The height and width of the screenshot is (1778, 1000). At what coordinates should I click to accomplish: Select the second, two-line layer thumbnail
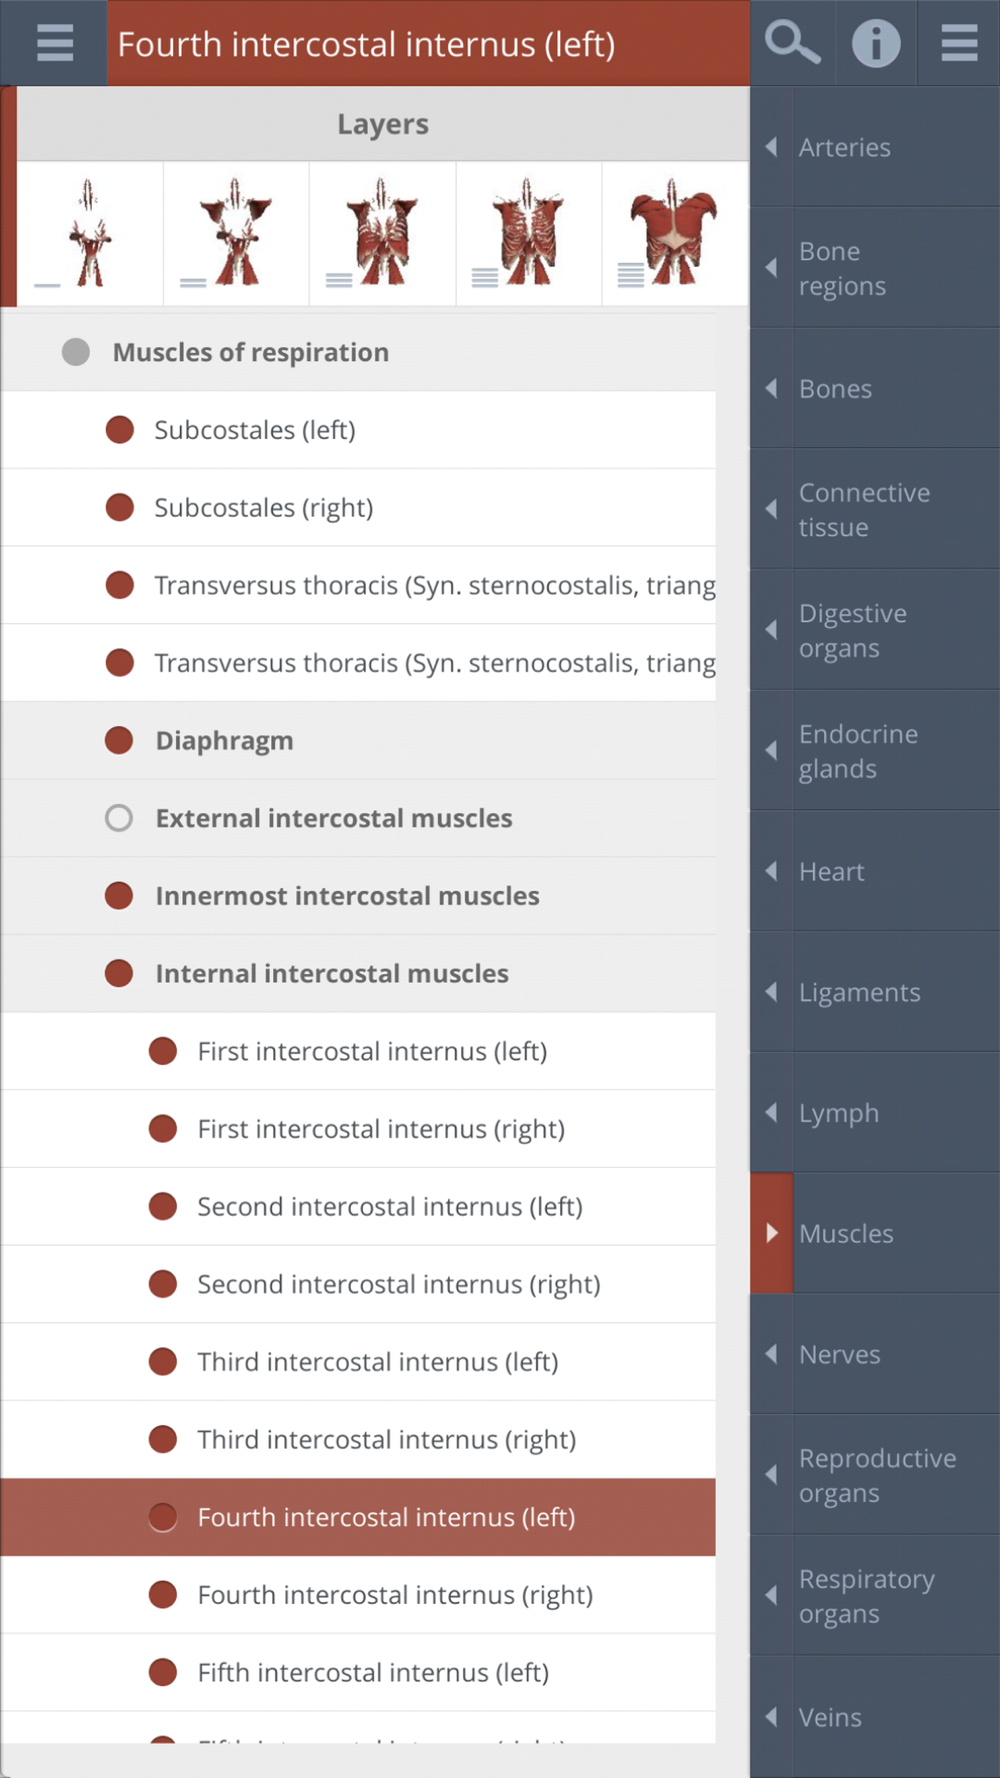(x=236, y=234)
